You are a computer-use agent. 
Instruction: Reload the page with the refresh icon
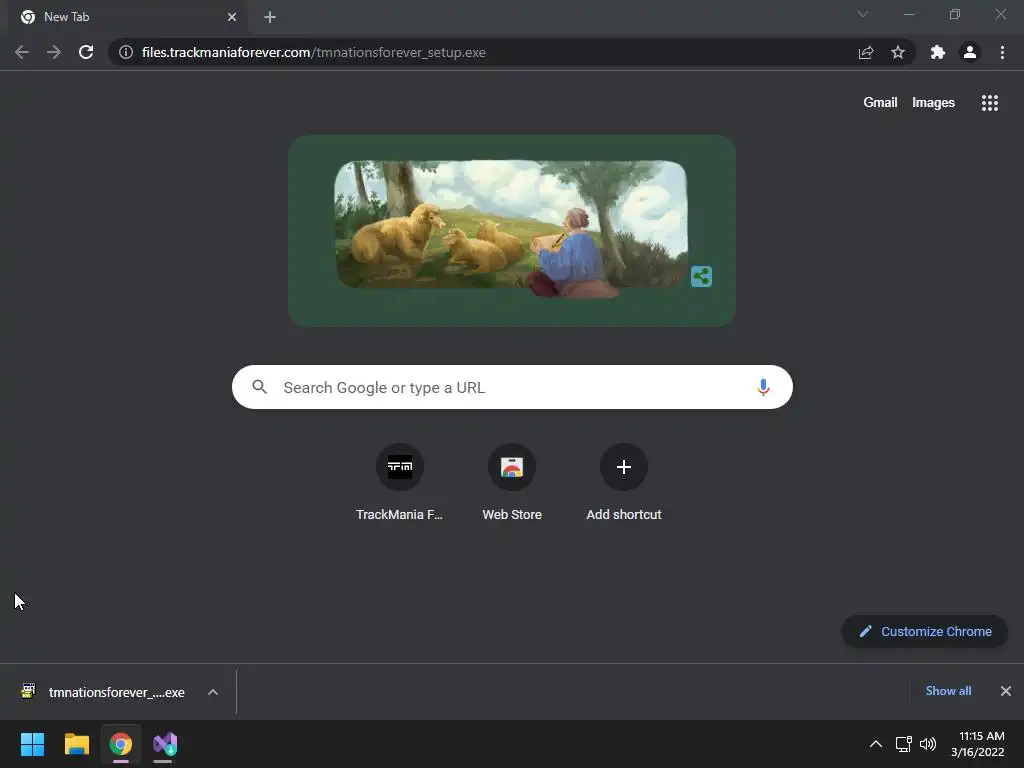click(86, 52)
